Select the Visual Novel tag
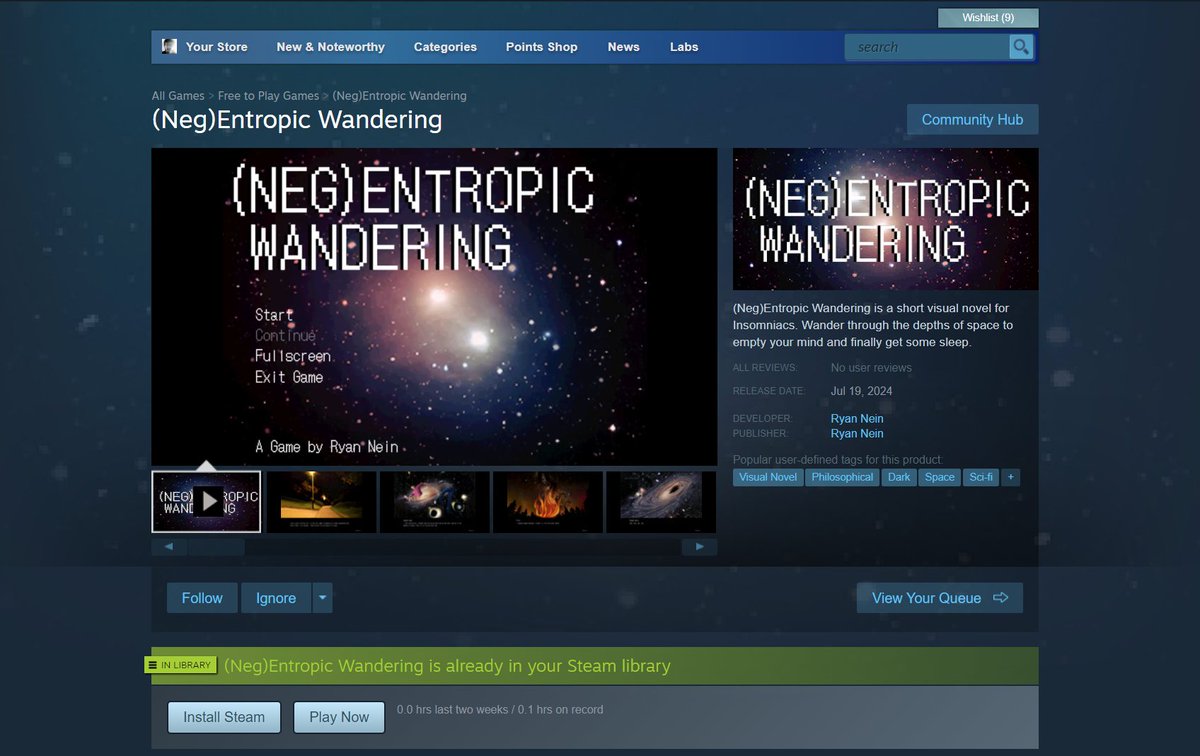 (x=768, y=477)
